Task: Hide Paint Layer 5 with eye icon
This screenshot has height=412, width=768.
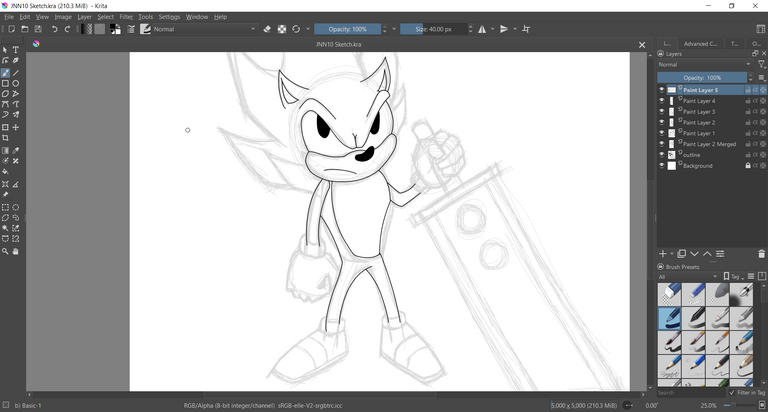Action: pos(662,90)
